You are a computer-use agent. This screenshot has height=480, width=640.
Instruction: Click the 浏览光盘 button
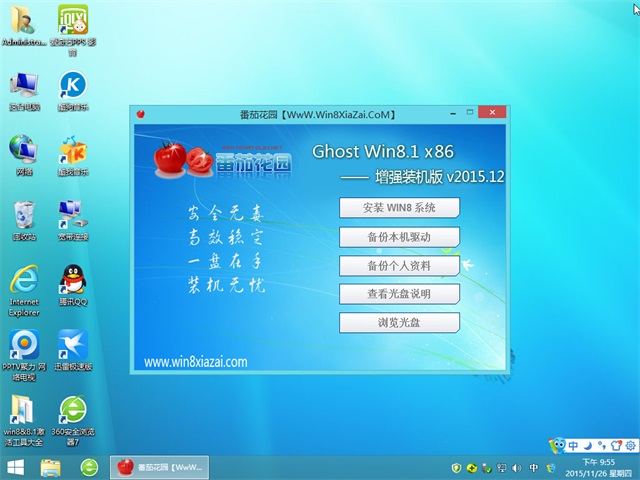[x=399, y=323]
